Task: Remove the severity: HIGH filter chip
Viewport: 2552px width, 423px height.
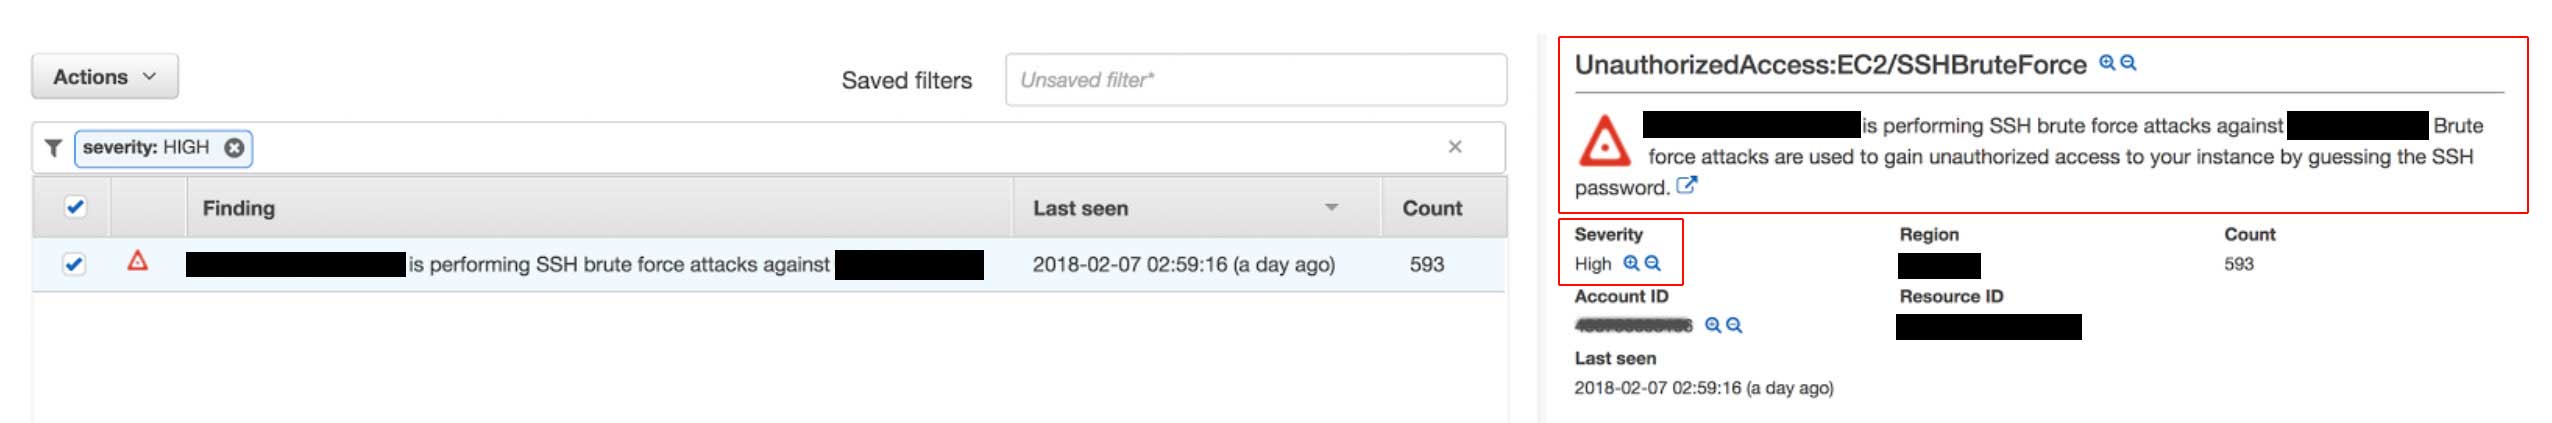Action: coord(234,148)
